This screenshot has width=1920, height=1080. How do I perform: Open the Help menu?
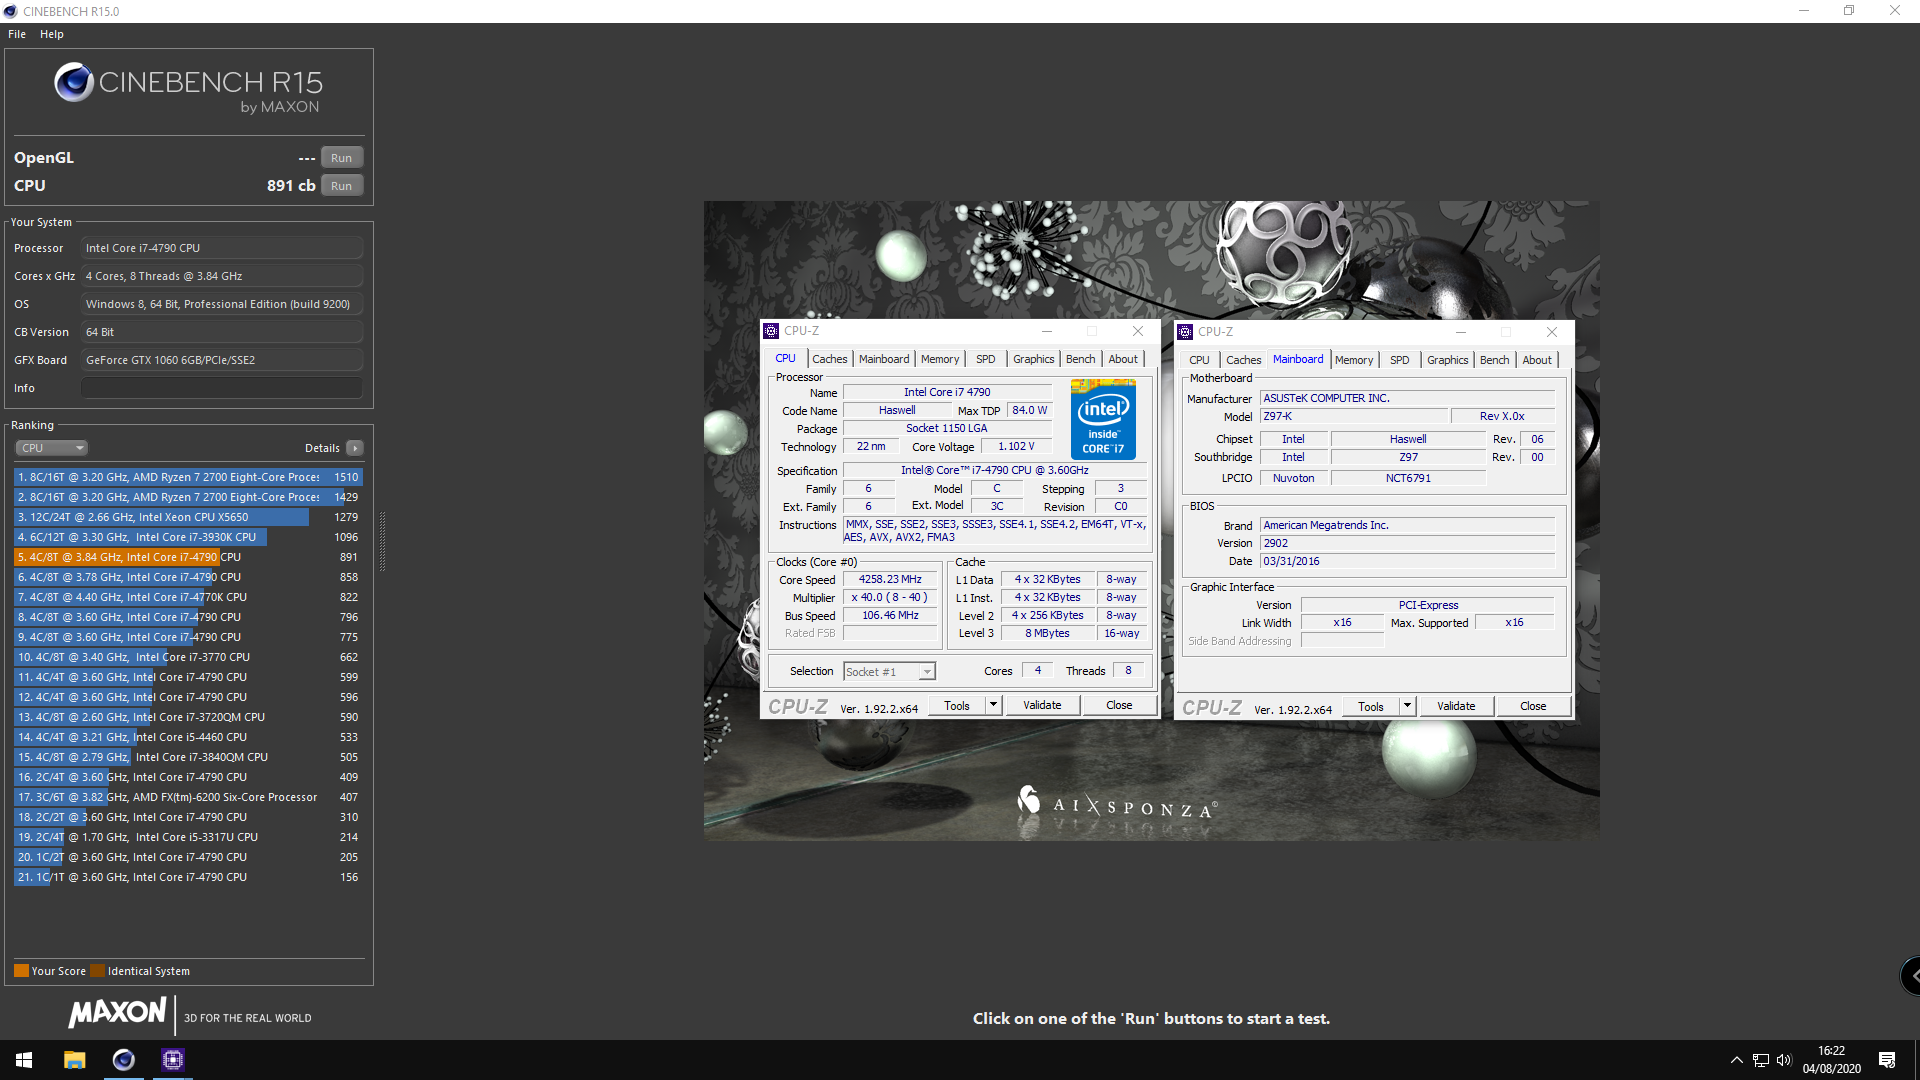(x=52, y=34)
